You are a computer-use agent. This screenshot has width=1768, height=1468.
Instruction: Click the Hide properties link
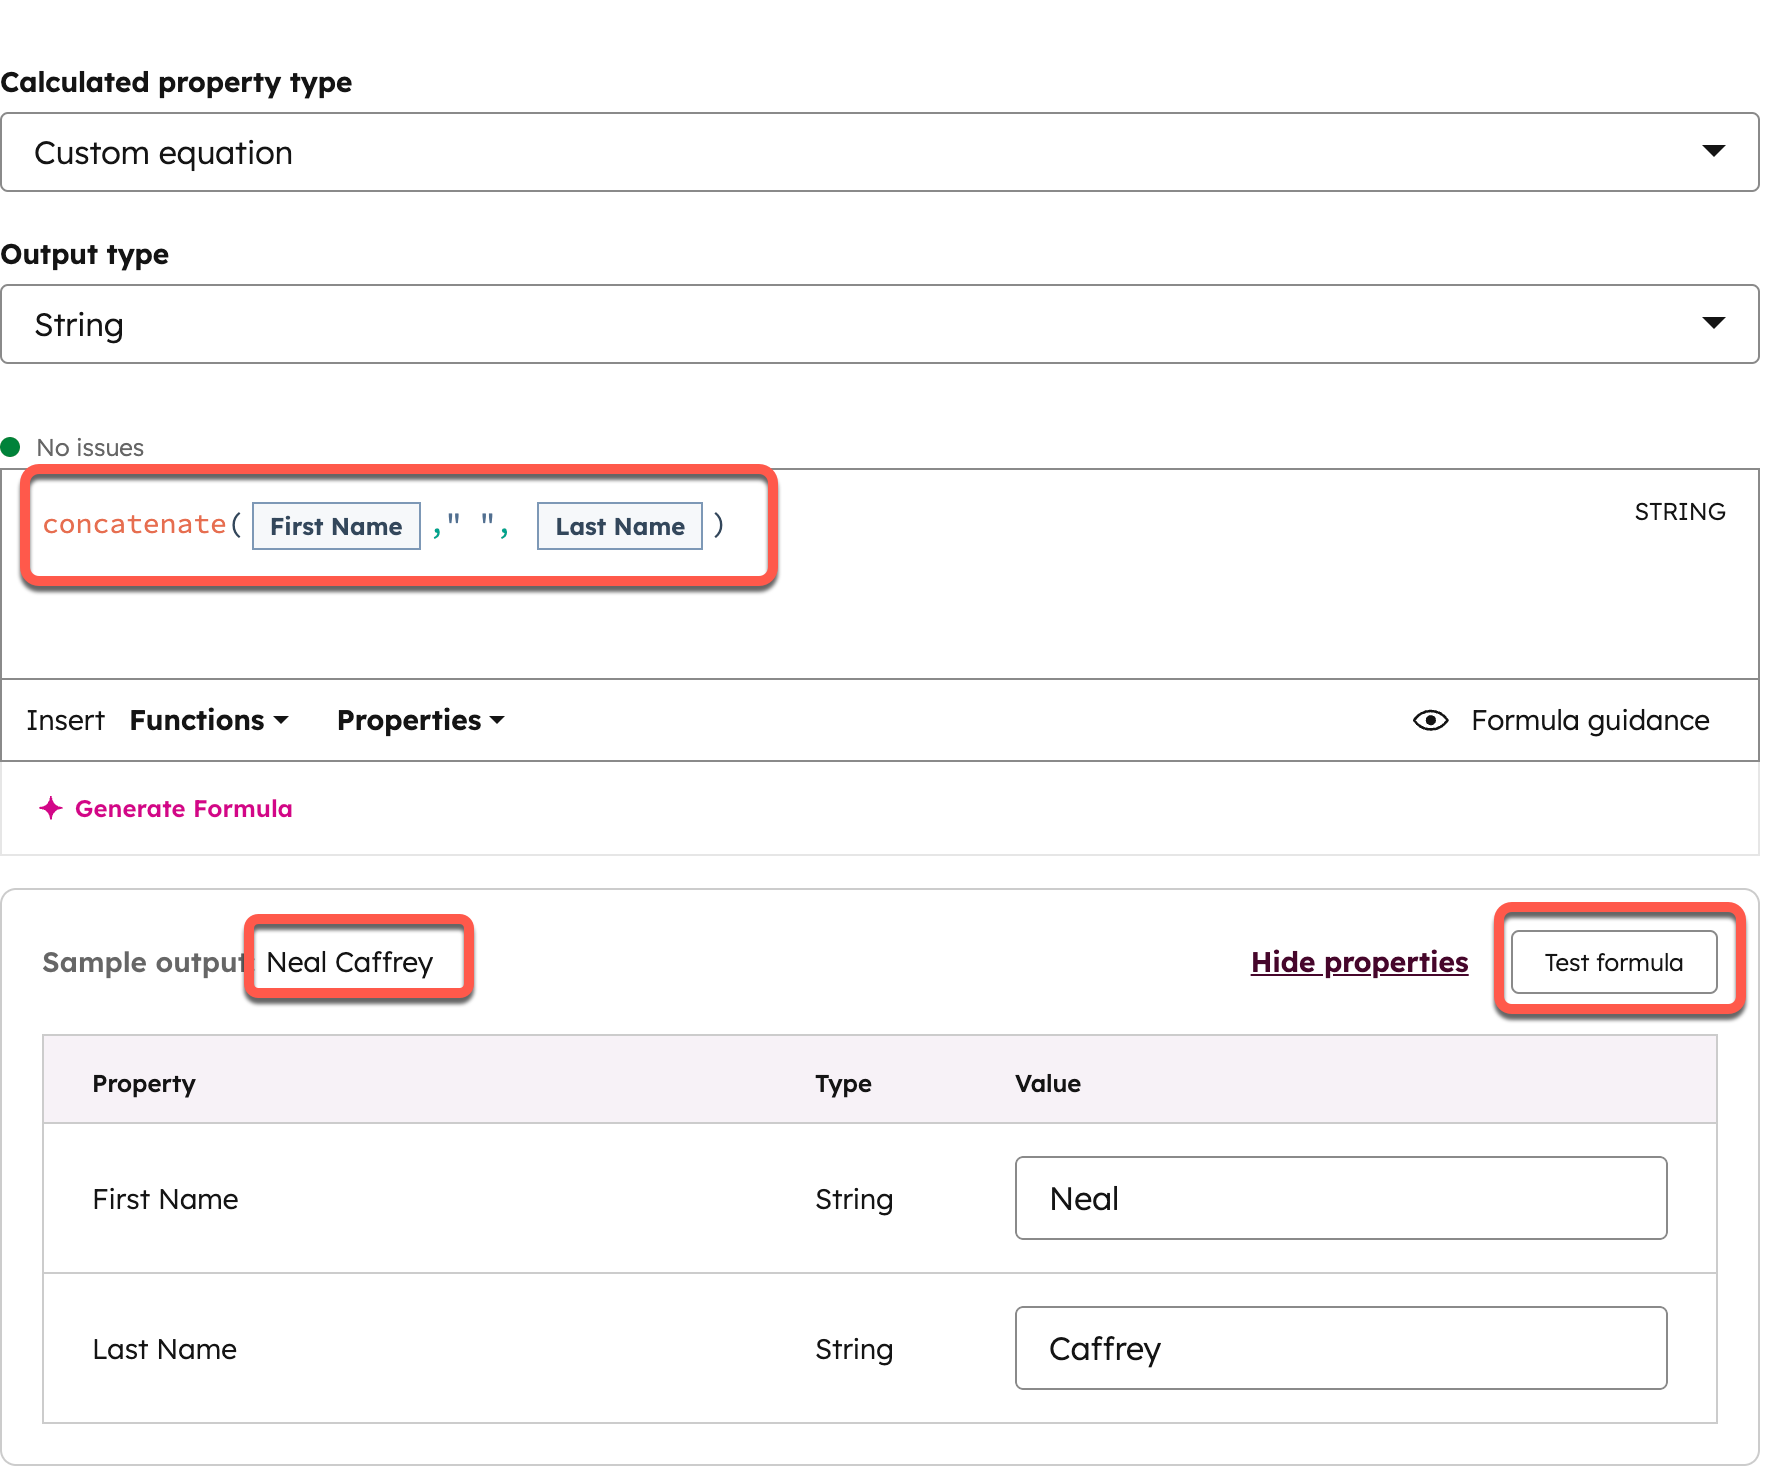pyautogui.click(x=1359, y=962)
